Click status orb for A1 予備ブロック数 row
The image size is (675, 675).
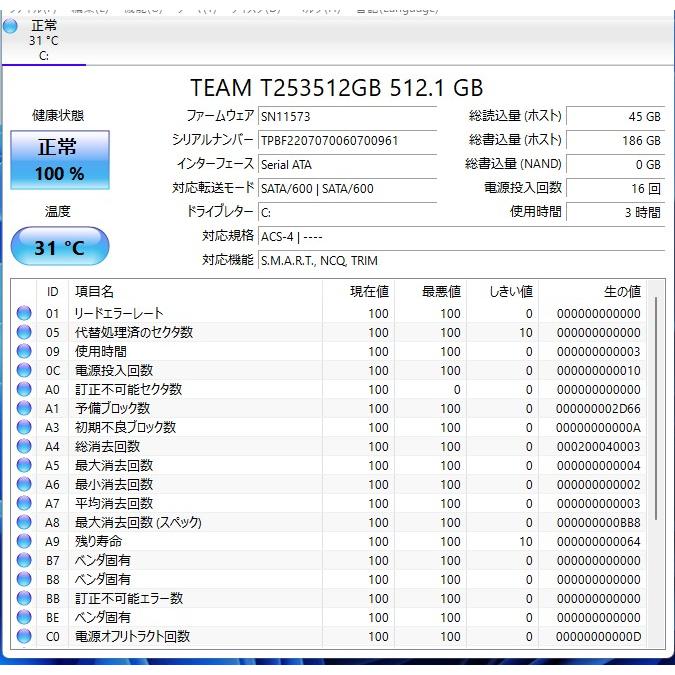click(24, 408)
